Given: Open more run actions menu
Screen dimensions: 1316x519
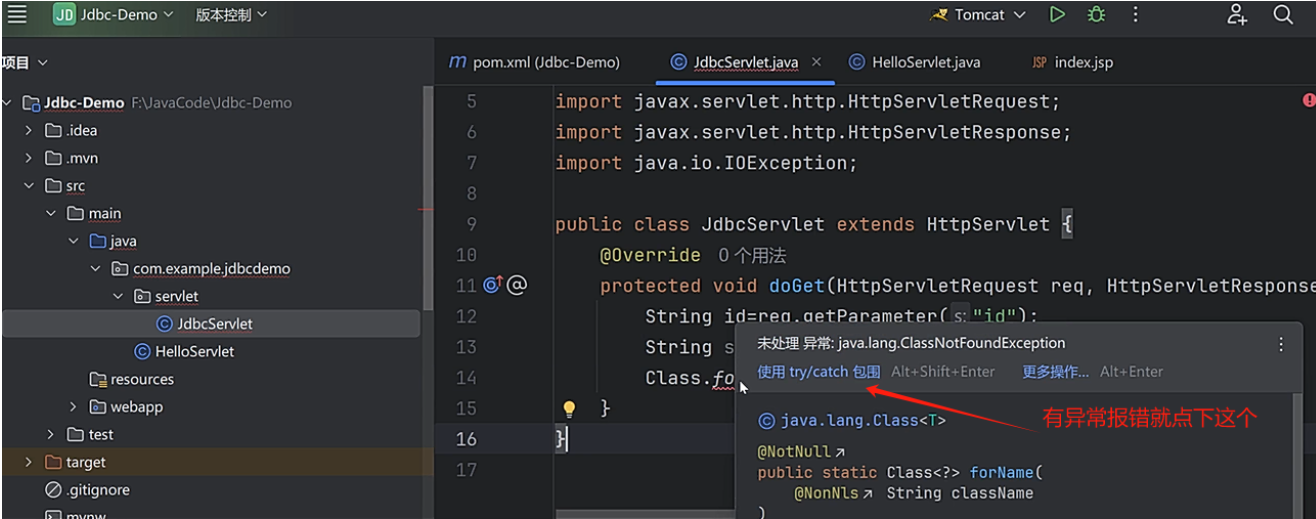Looking at the screenshot, I should [x=1135, y=15].
